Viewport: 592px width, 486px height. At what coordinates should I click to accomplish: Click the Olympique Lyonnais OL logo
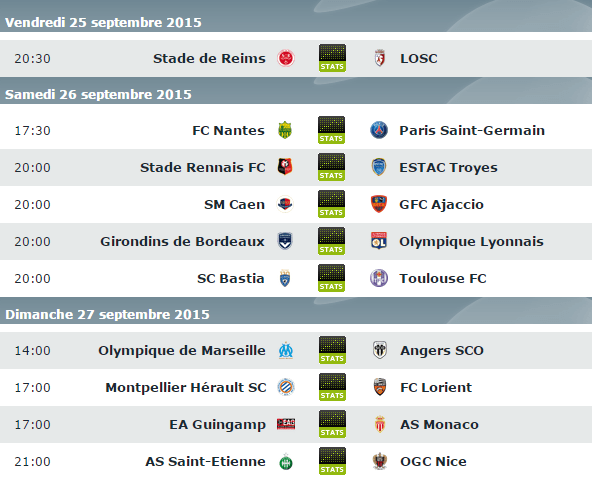[379, 241]
